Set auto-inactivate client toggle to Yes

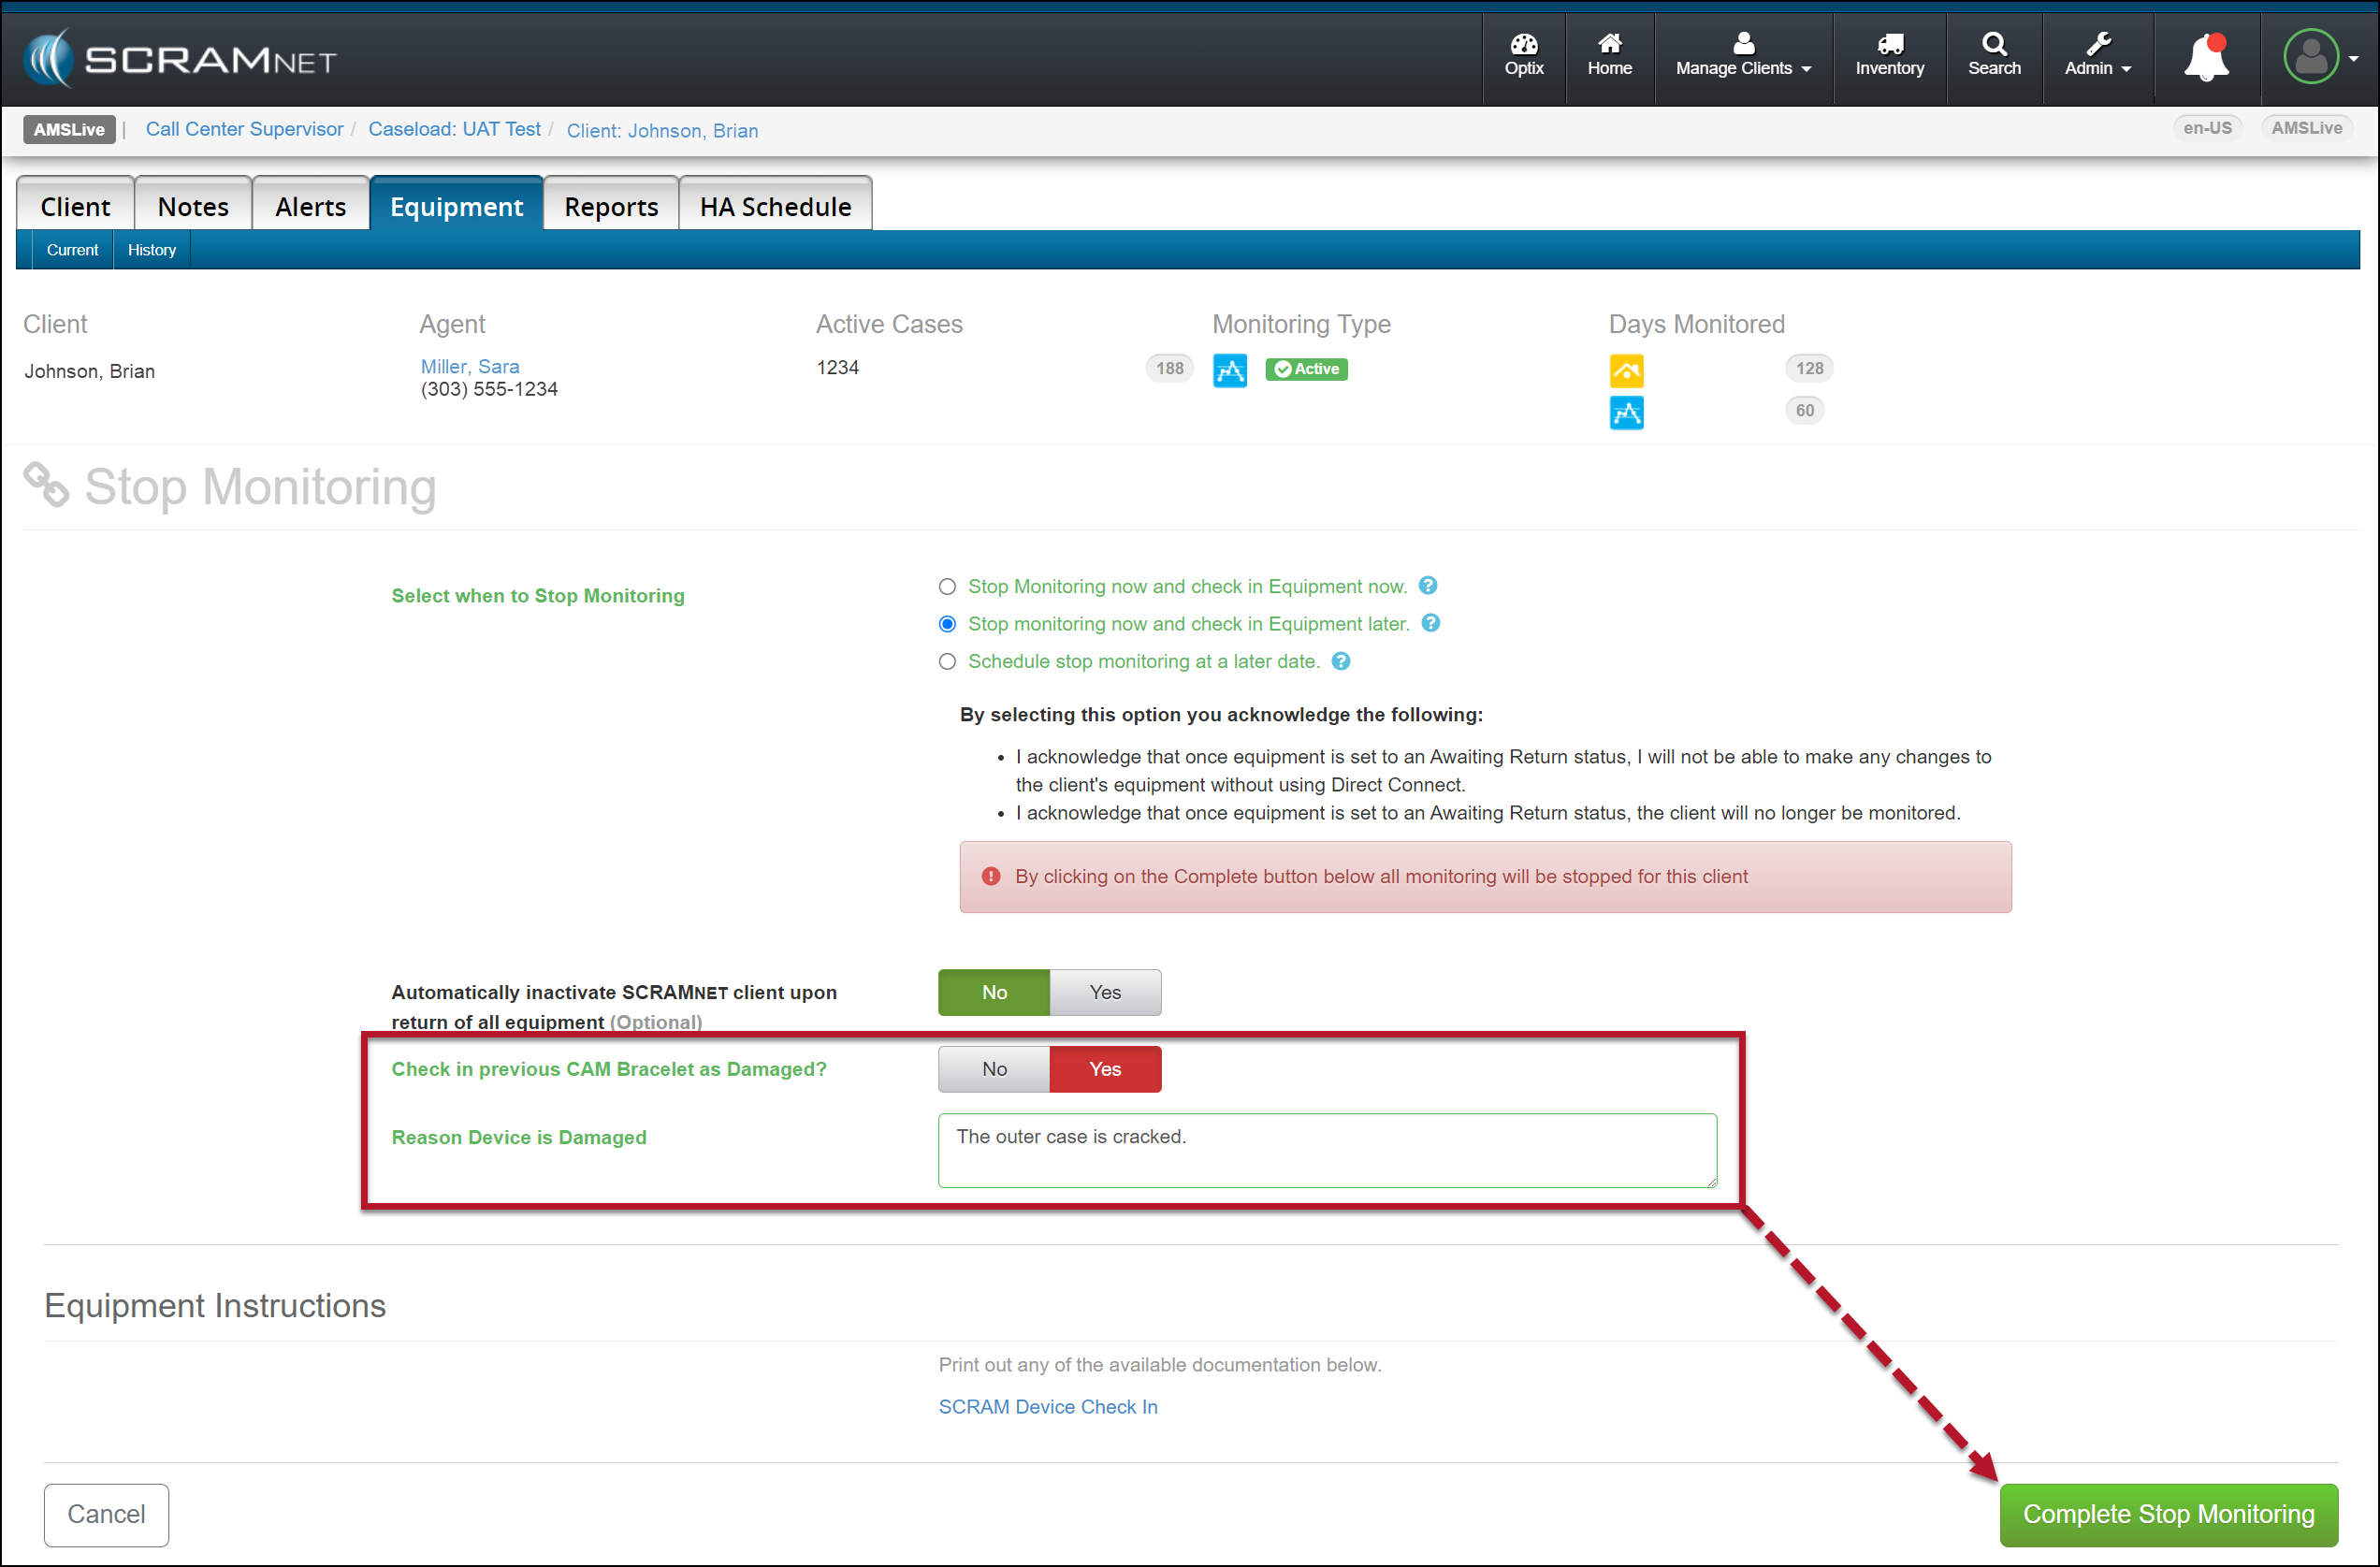pos(1104,992)
